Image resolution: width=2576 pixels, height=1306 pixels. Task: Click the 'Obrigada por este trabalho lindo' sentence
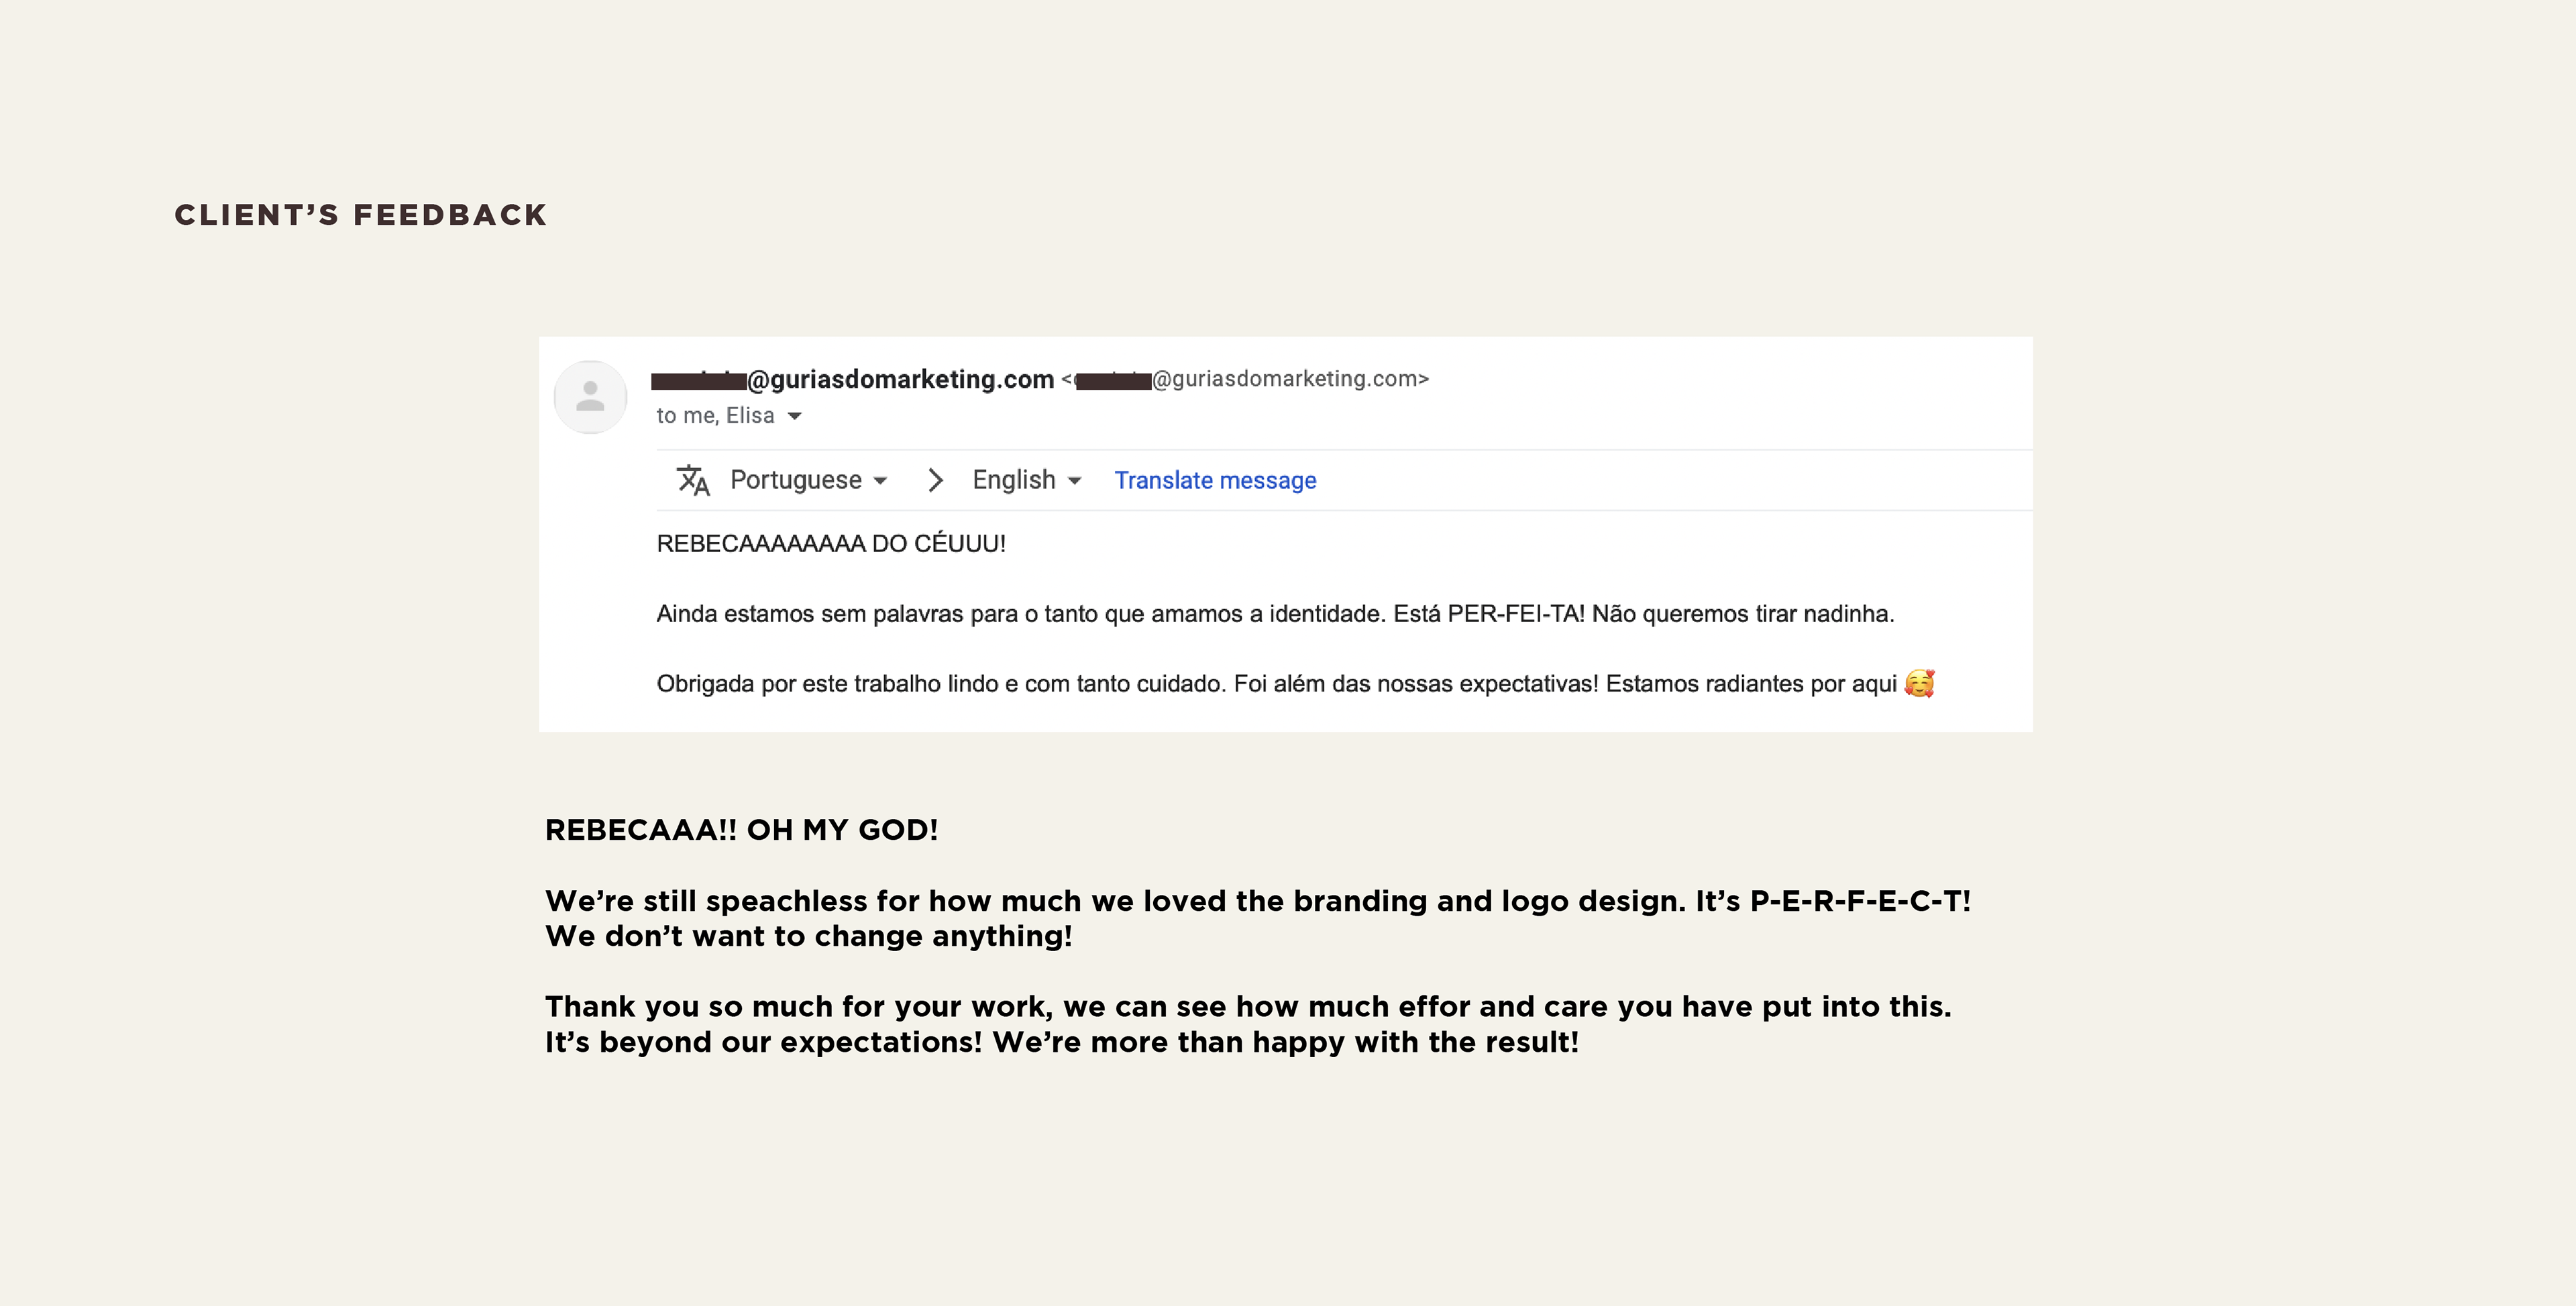click(1276, 683)
